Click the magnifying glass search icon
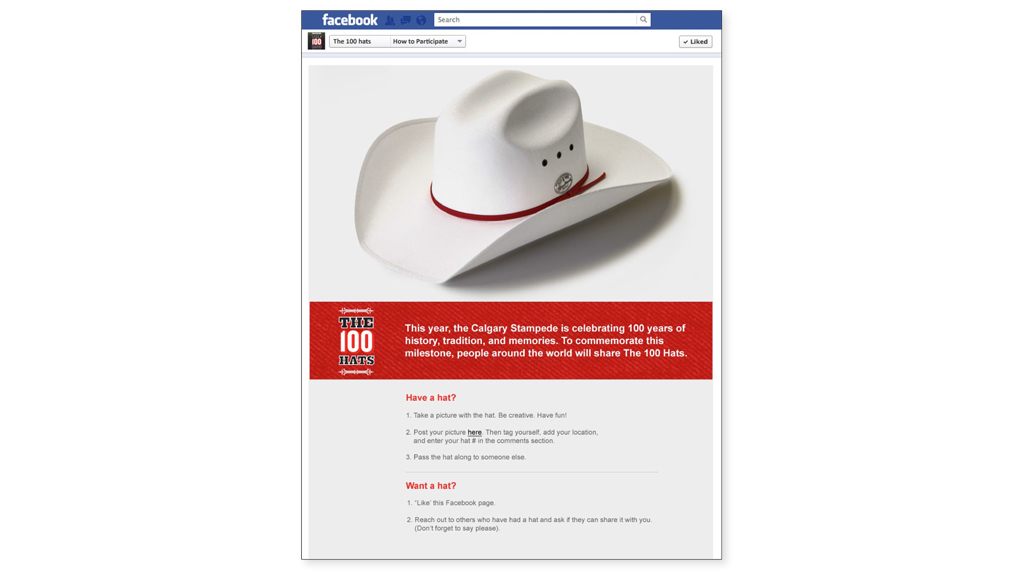Viewport: 1024px width, 578px height. 643,20
